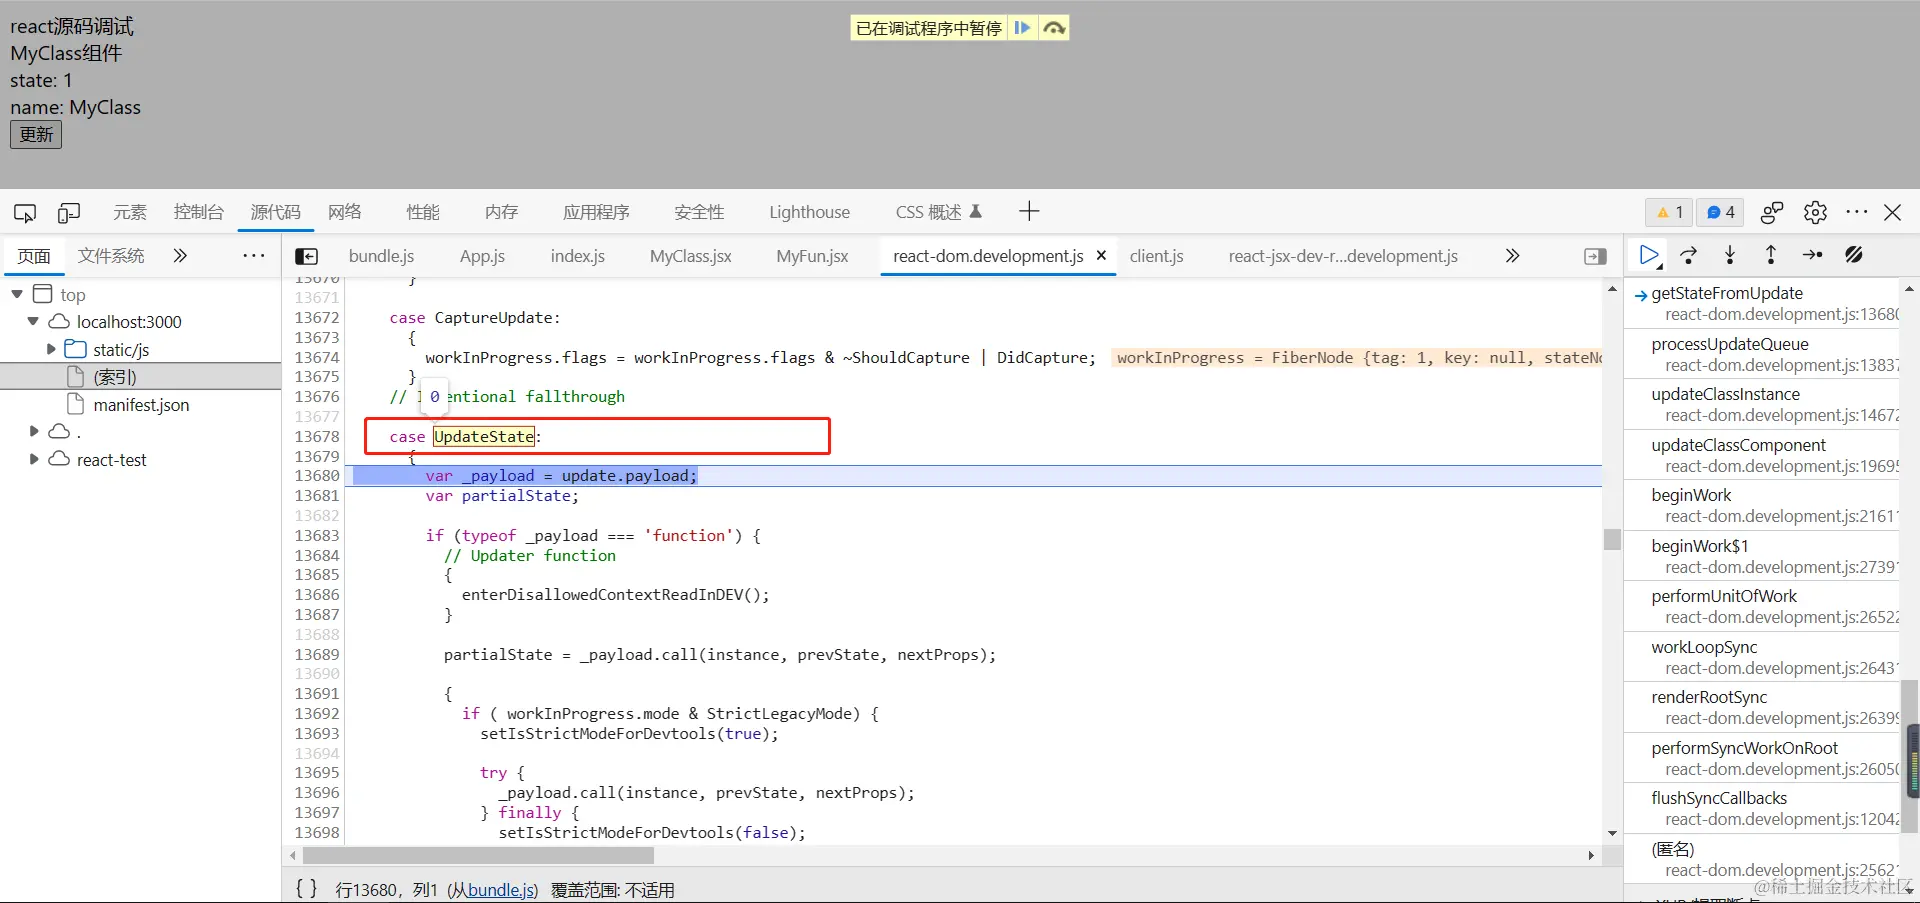1920x903 pixels.
Task: Open the warnings counter badge showing 1
Action: click(x=1670, y=212)
